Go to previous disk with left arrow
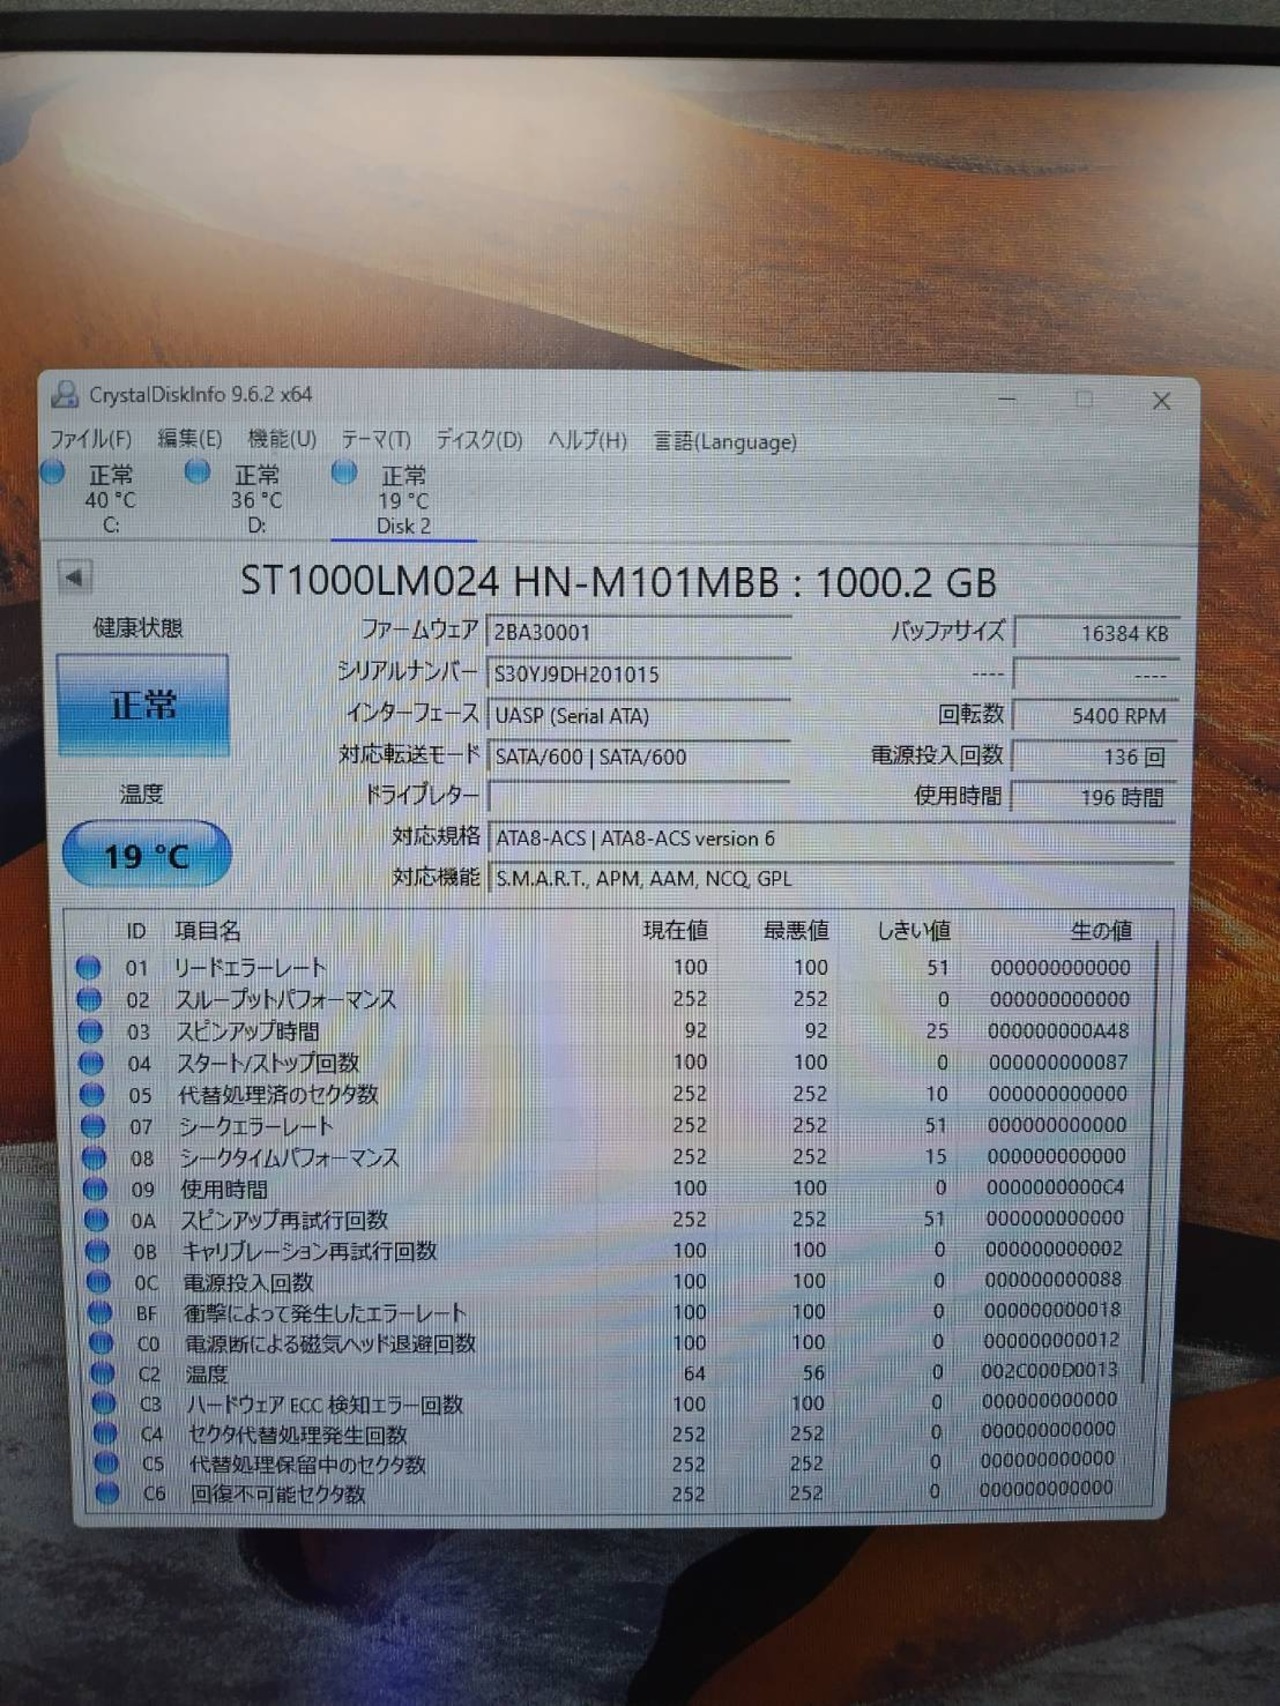This screenshot has width=1280, height=1706. point(75,576)
